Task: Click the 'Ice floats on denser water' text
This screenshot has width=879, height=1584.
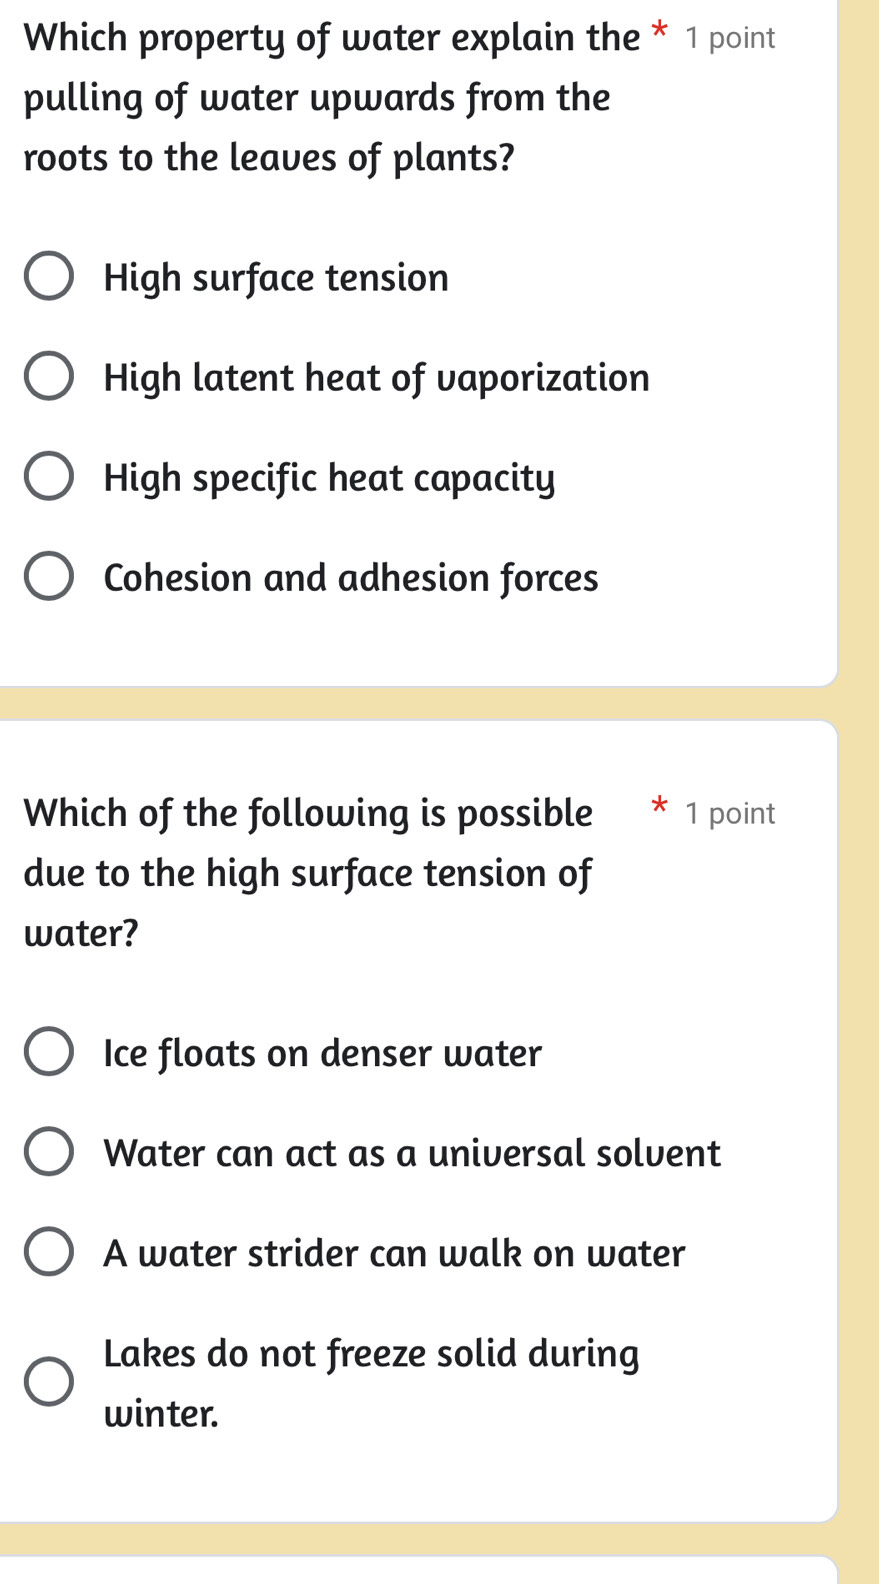Action: [322, 1053]
